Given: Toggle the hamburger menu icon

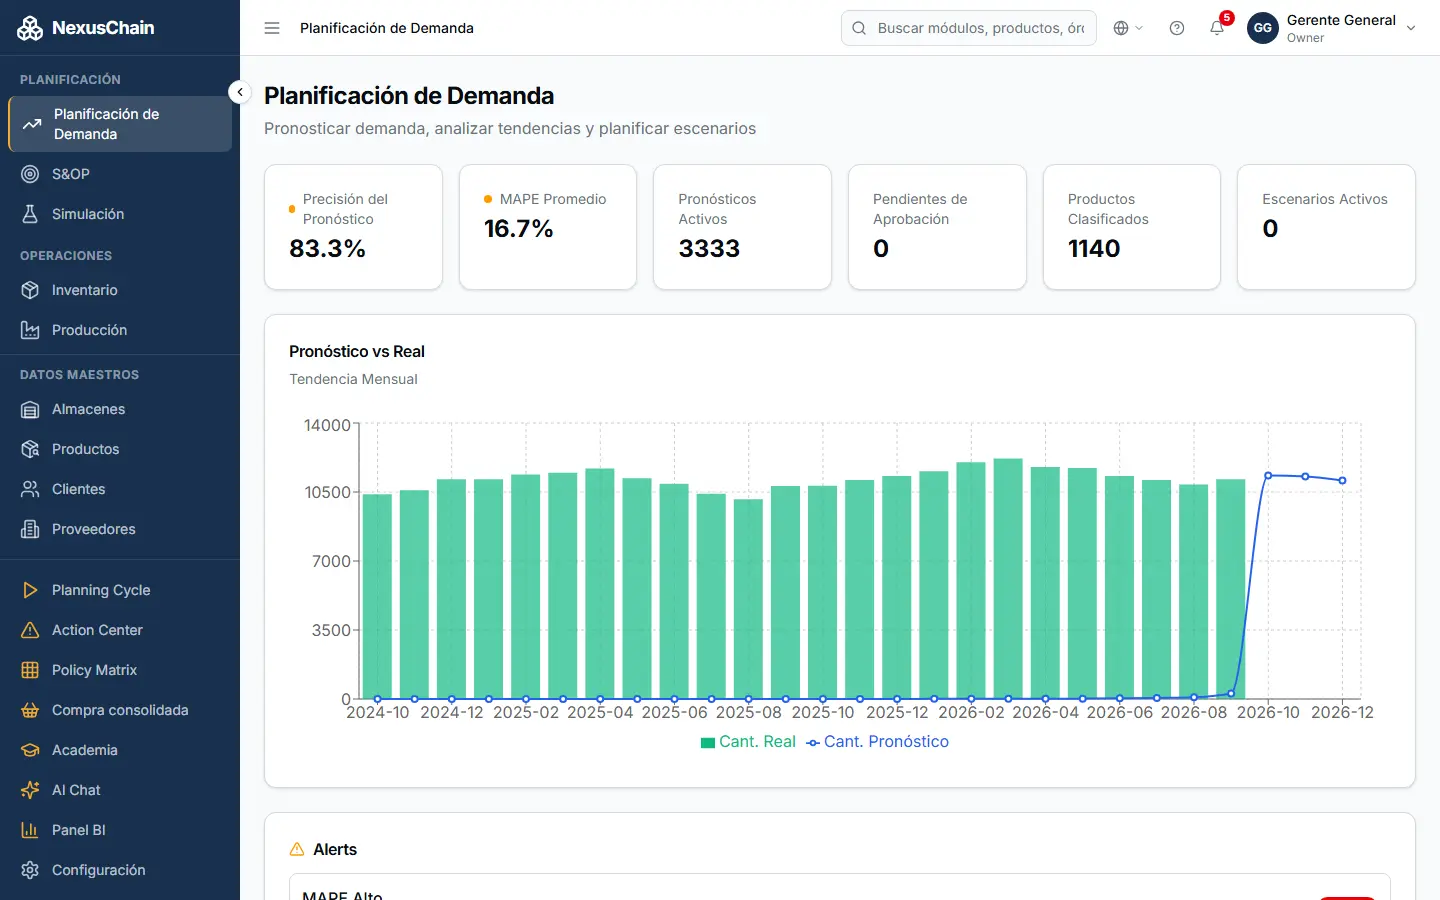Looking at the screenshot, I should [272, 28].
